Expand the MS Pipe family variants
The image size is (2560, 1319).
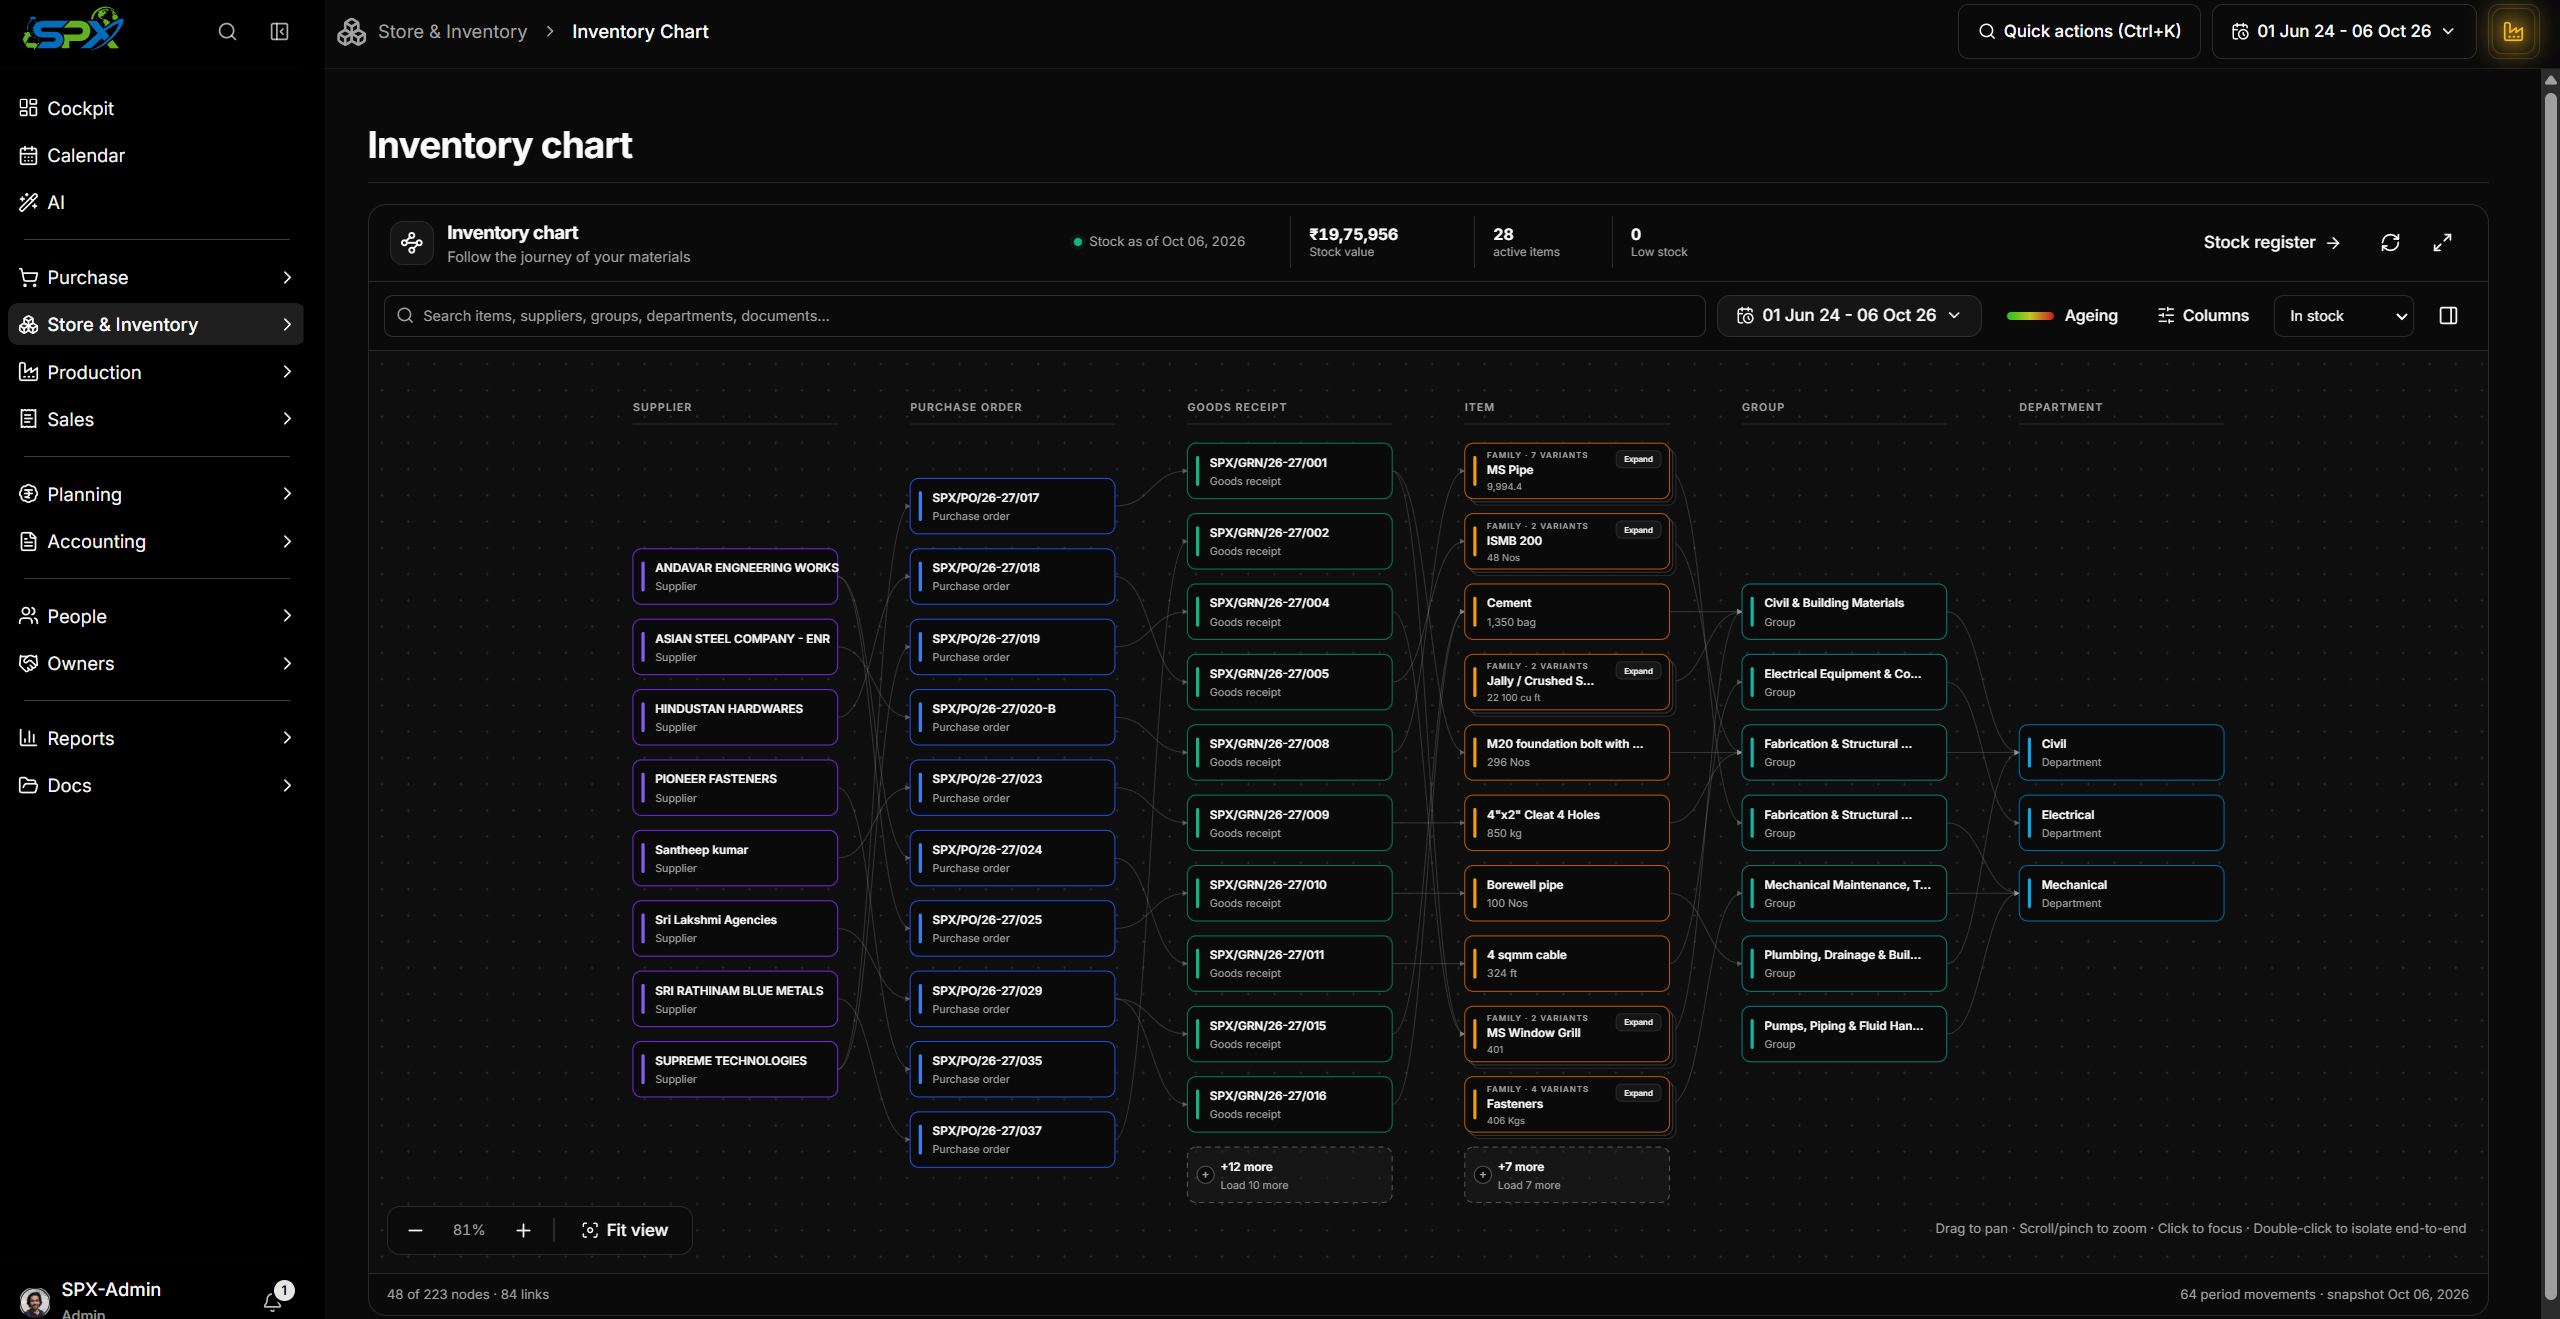point(1638,460)
